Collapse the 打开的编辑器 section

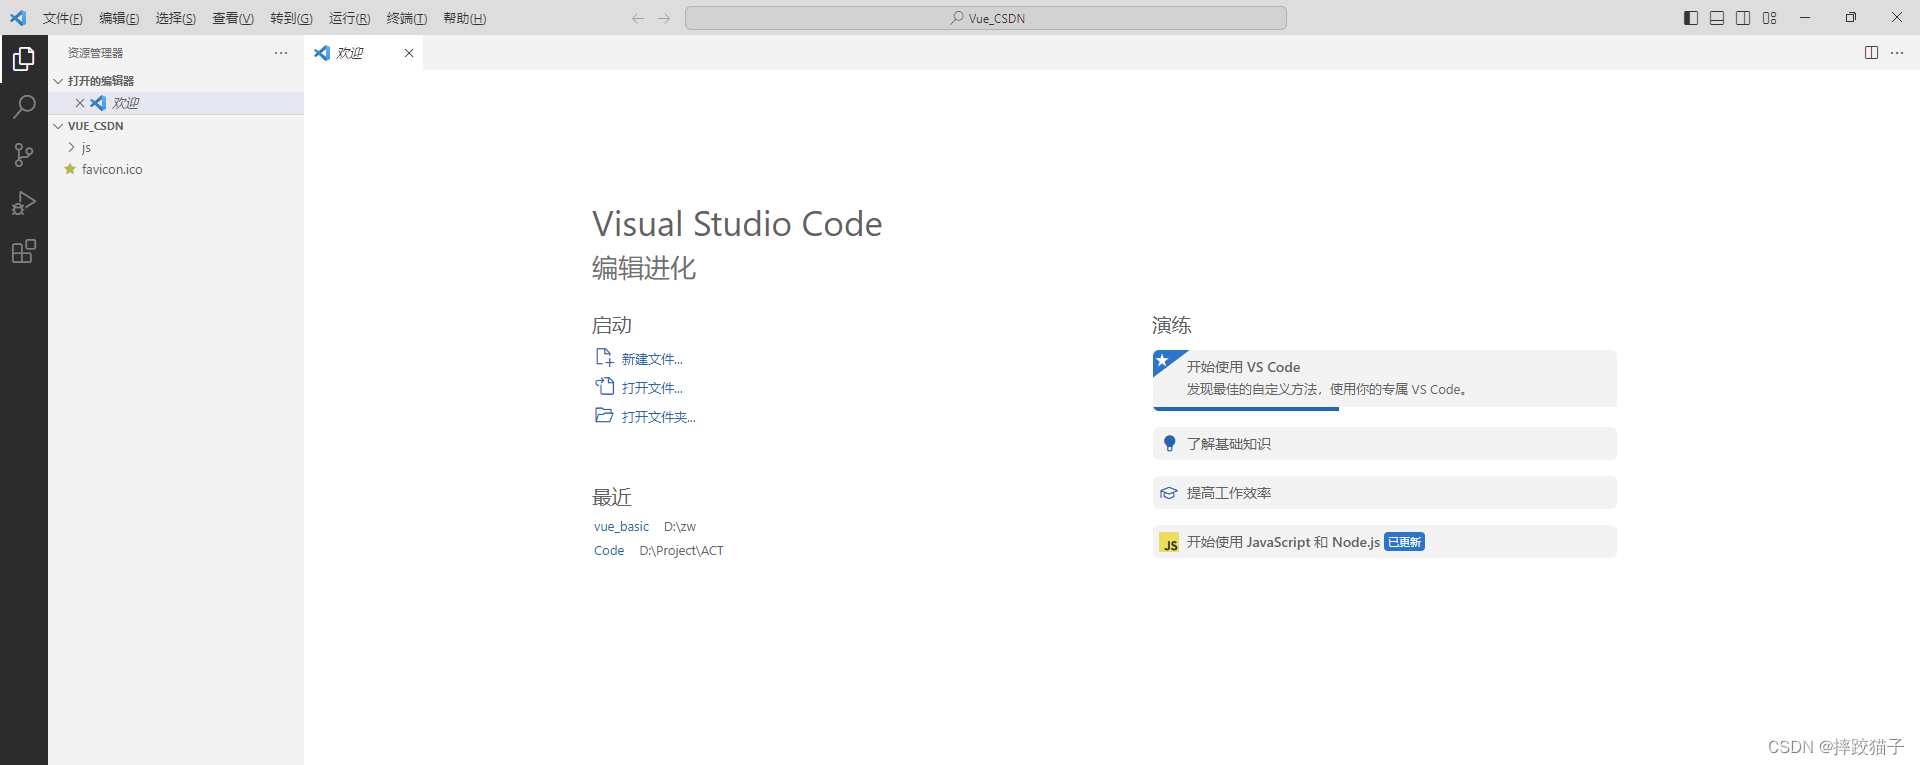point(58,81)
